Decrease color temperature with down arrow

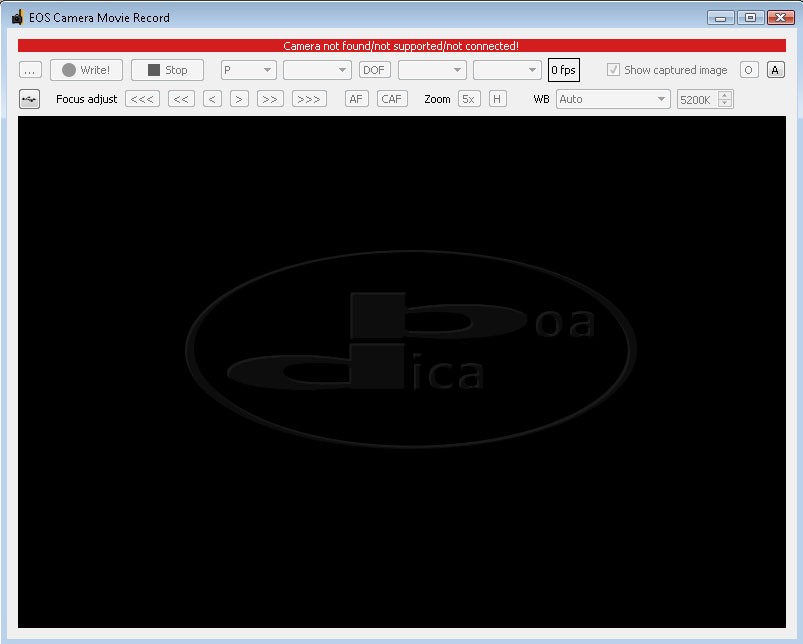[x=725, y=103]
